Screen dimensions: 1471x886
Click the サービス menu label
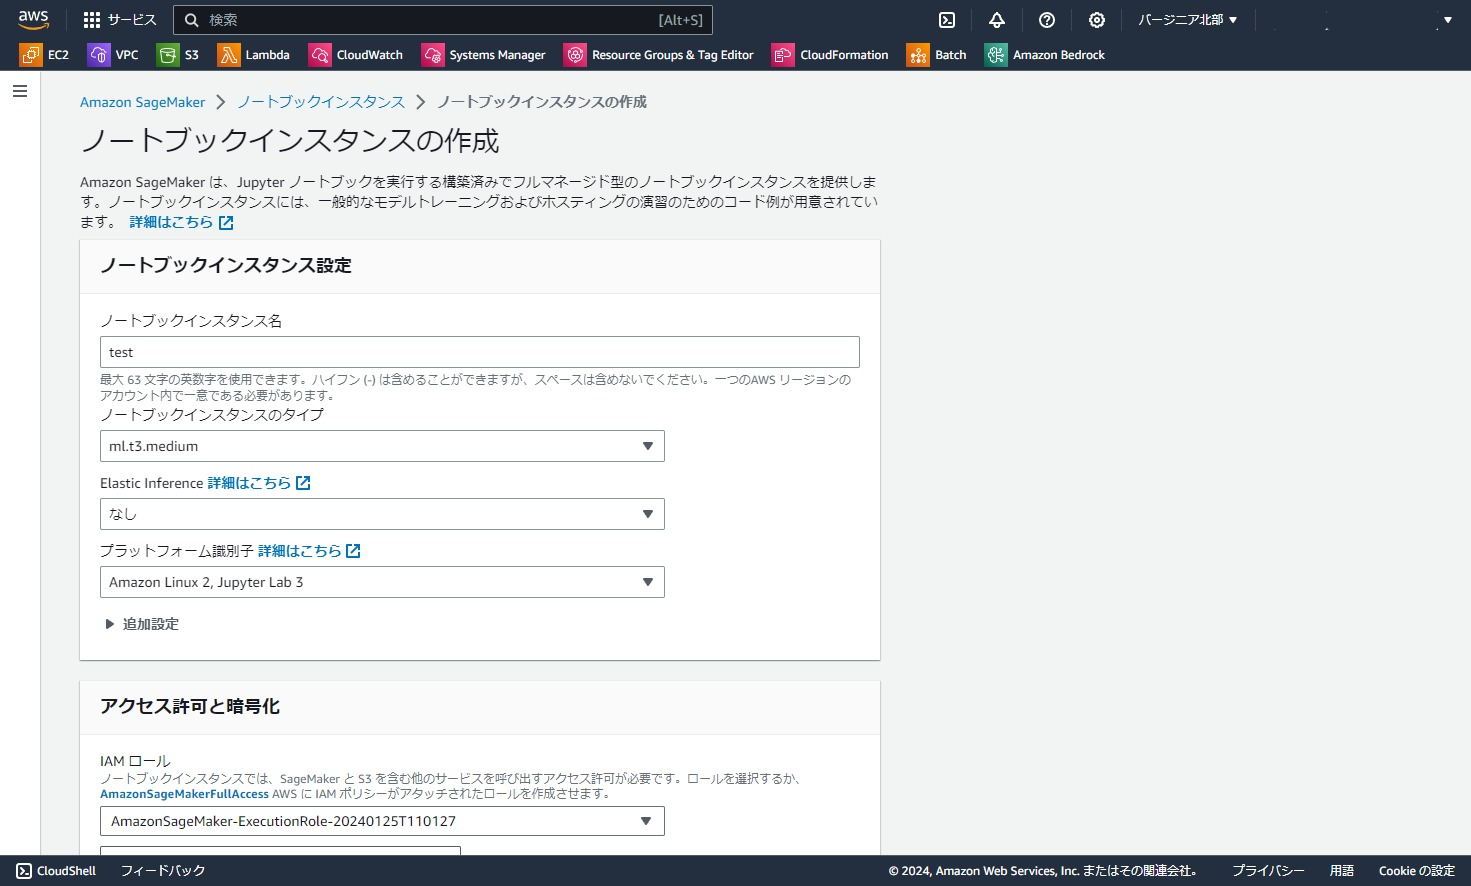click(132, 20)
